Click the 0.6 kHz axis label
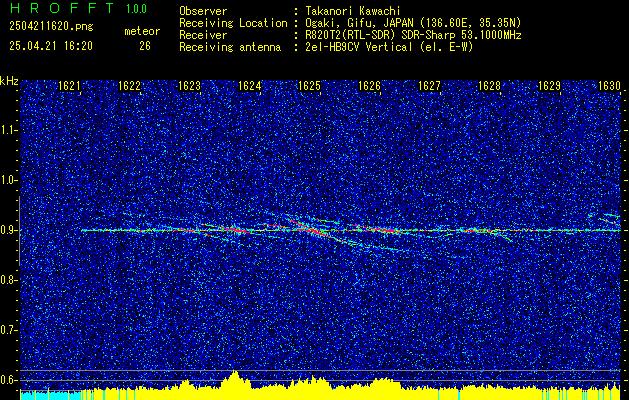629x400 pixels. click(8, 380)
